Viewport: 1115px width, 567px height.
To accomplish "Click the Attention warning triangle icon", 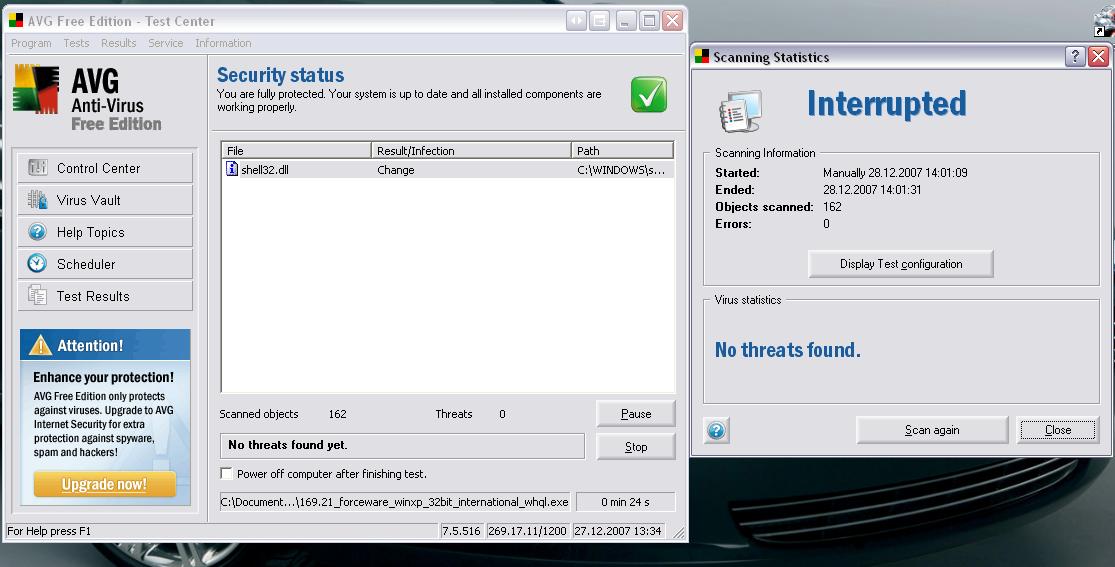I will click(41, 346).
